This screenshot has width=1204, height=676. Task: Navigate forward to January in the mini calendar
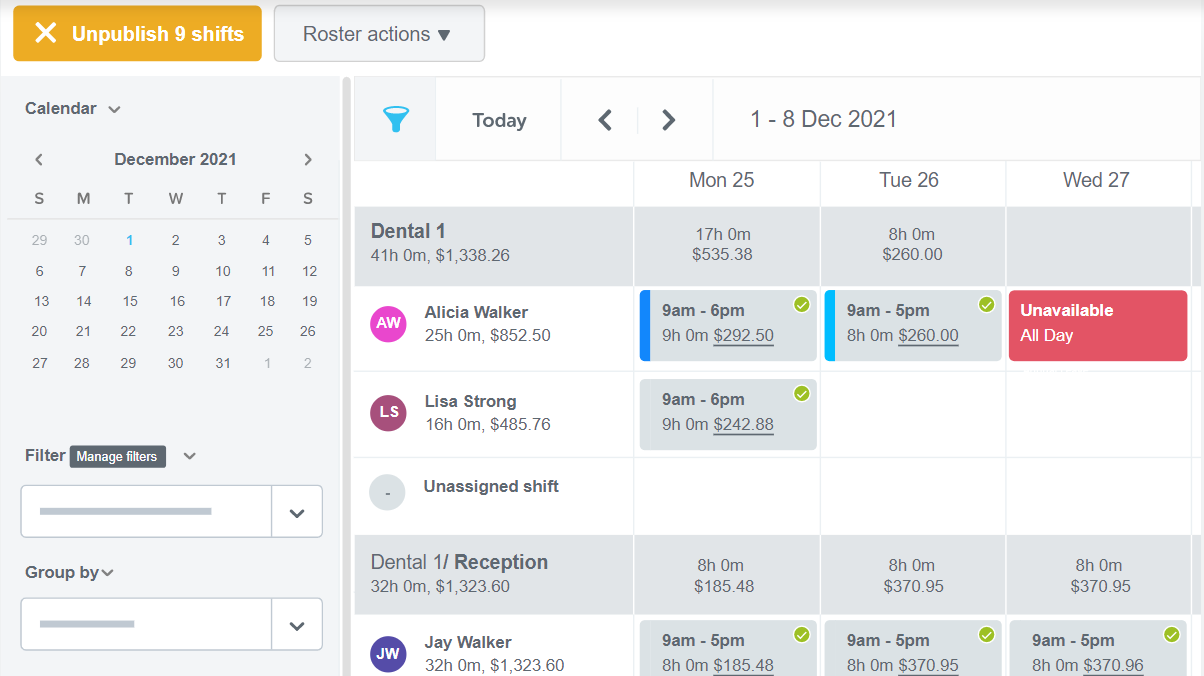(x=308, y=159)
